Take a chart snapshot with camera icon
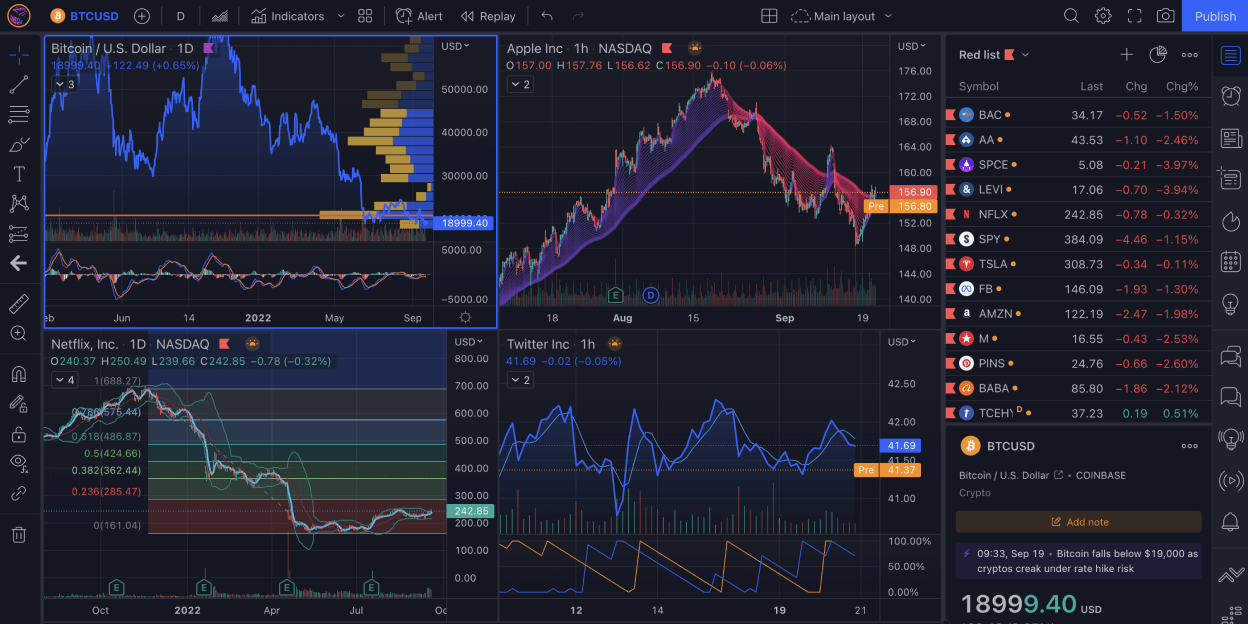Screen dimensions: 1248x624 coord(1165,16)
